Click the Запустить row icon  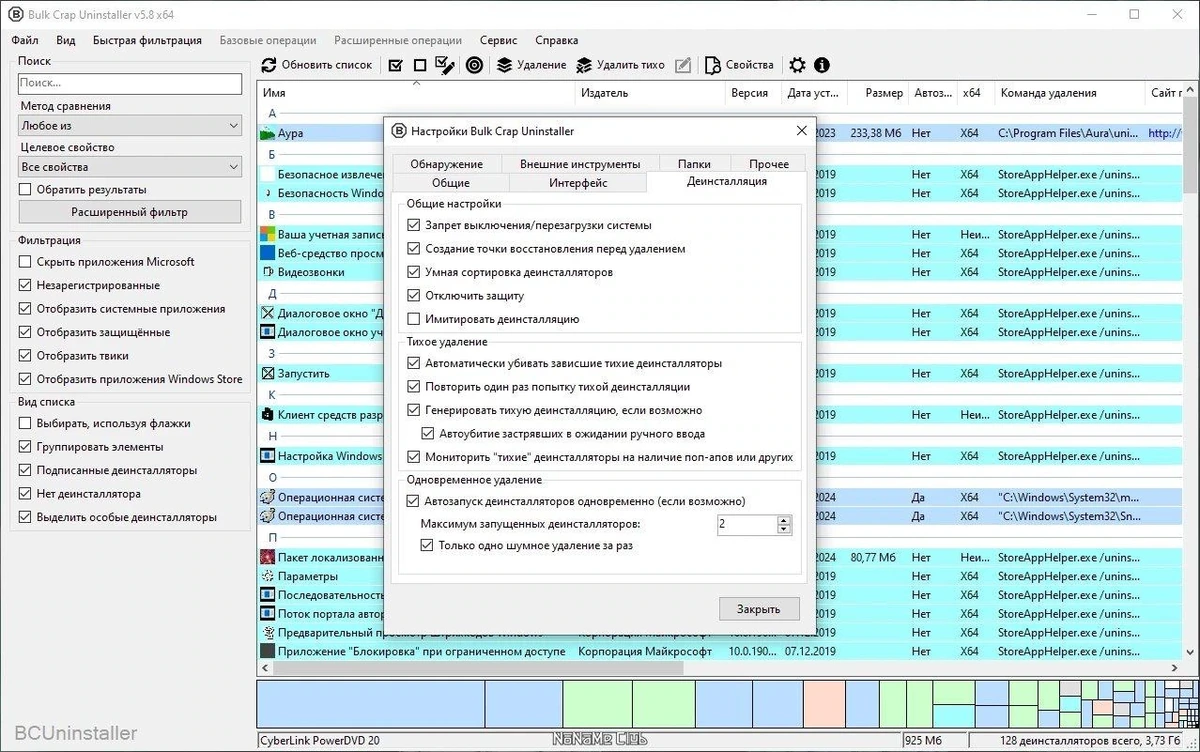(267, 373)
